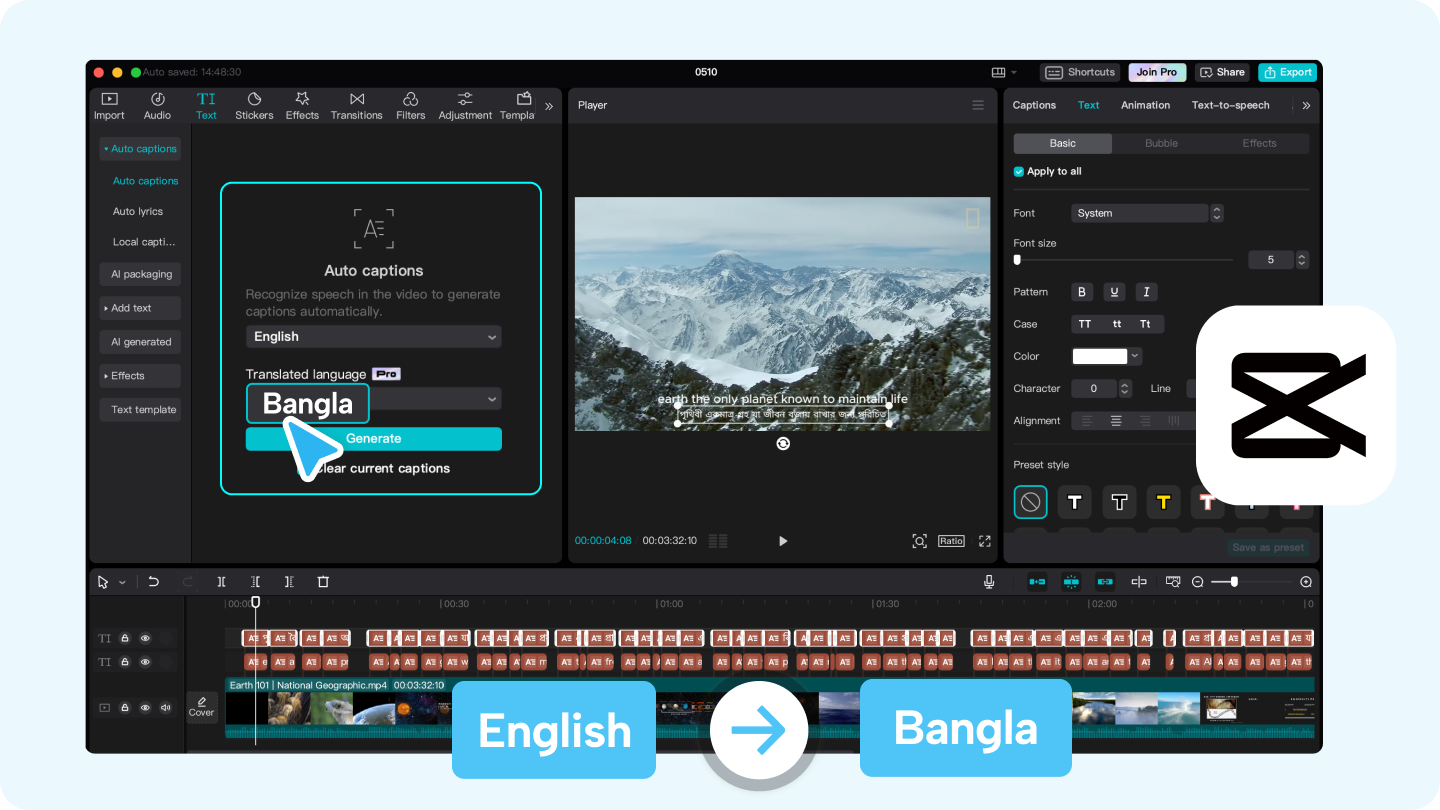Screen dimensions: 1440x810
Task: Open the Translated language dropdown arrow
Action: pyautogui.click(x=492, y=400)
